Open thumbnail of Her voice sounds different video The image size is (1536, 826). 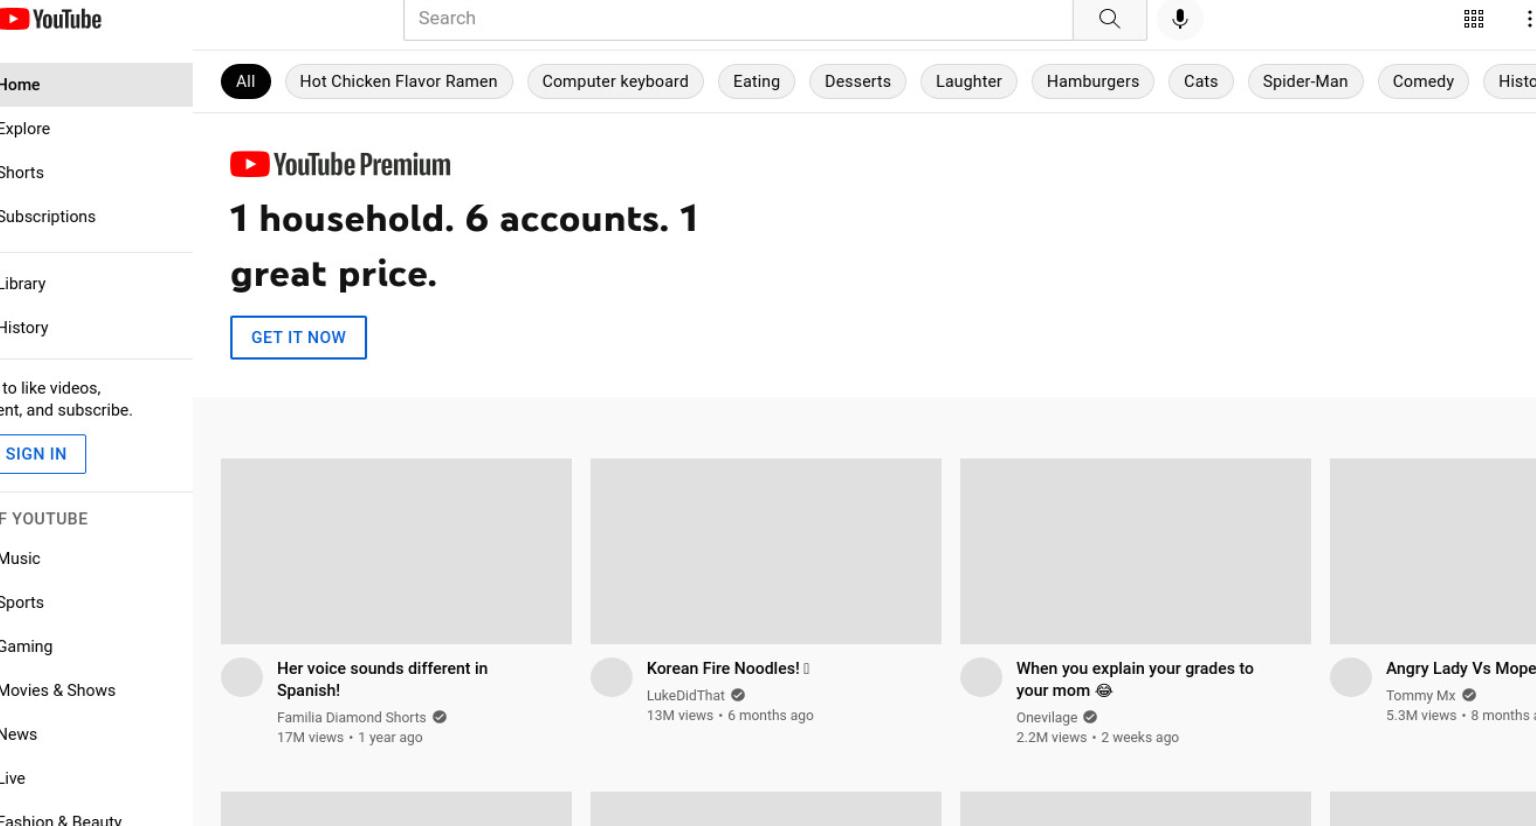coord(396,551)
